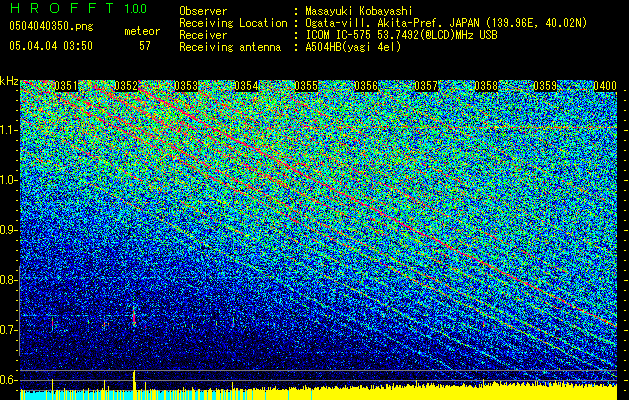Image resolution: width=629 pixels, height=400 pixels.
Task: Click the kHz axis unit label
Action: tap(9, 81)
